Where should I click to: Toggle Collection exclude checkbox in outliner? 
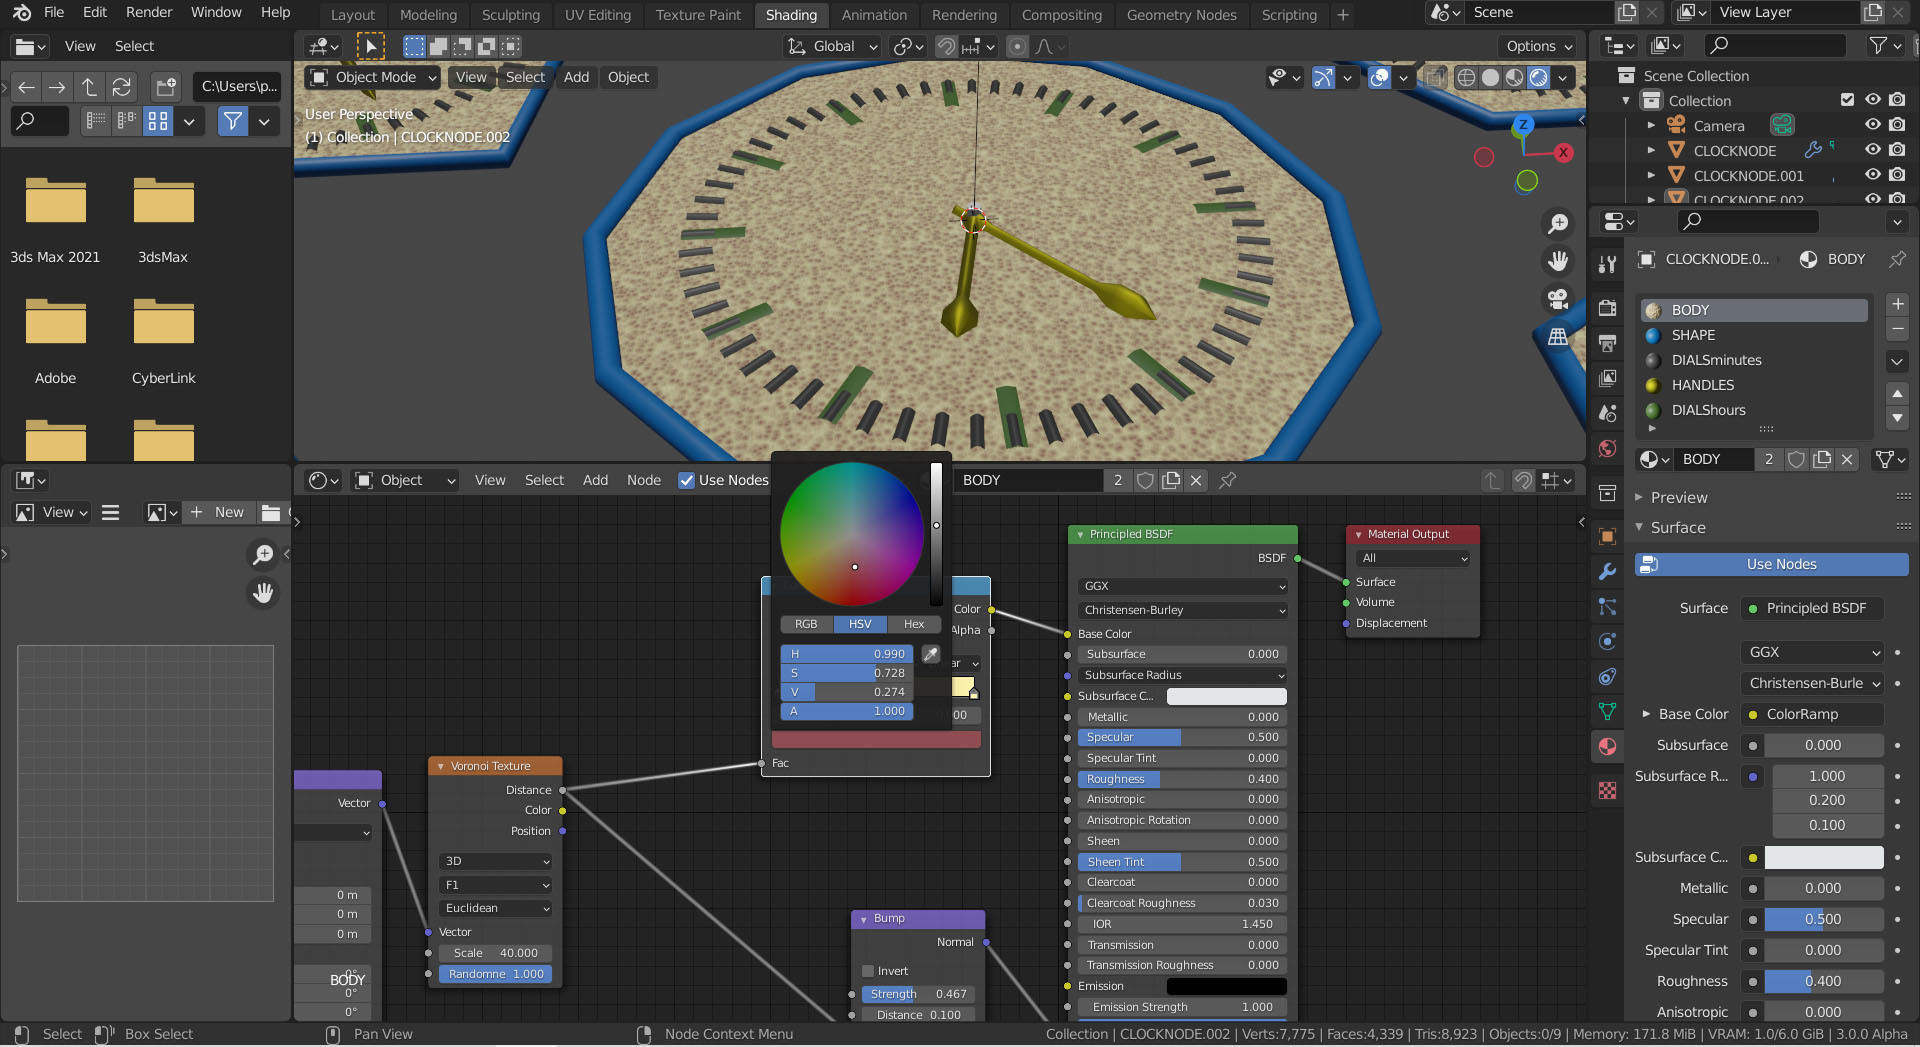point(1848,100)
